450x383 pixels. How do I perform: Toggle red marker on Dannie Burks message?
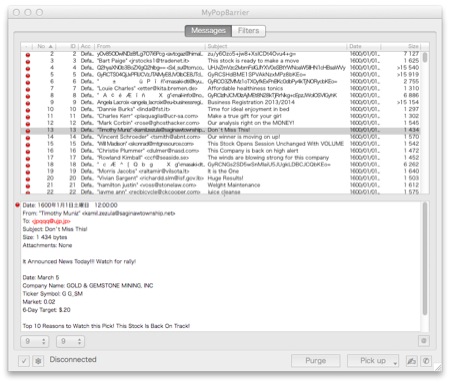[x=28, y=110]
